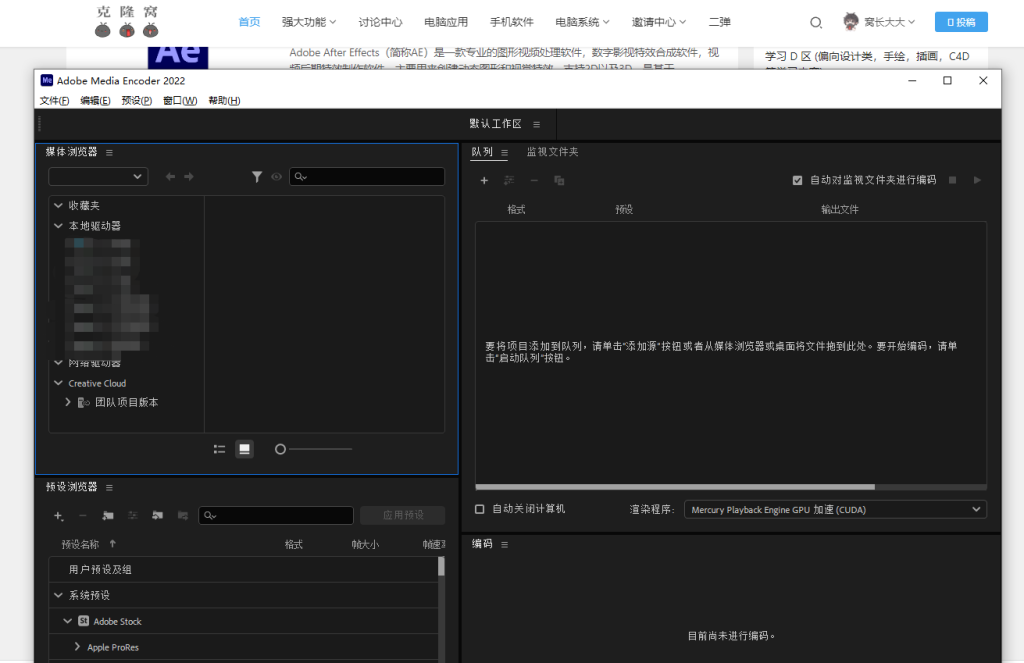Click the queue horizontal scrollbar
The image size is (1024, 663).
(x=675, y=487)
